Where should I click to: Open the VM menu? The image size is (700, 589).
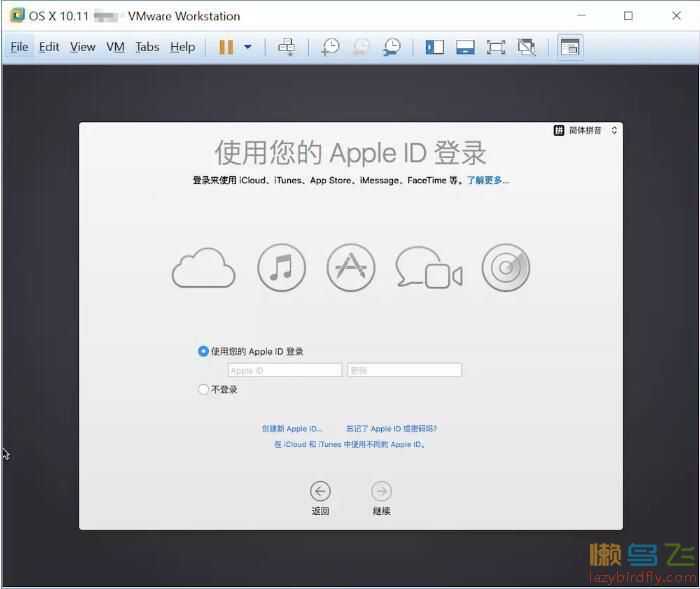click(x=115, y=47)
